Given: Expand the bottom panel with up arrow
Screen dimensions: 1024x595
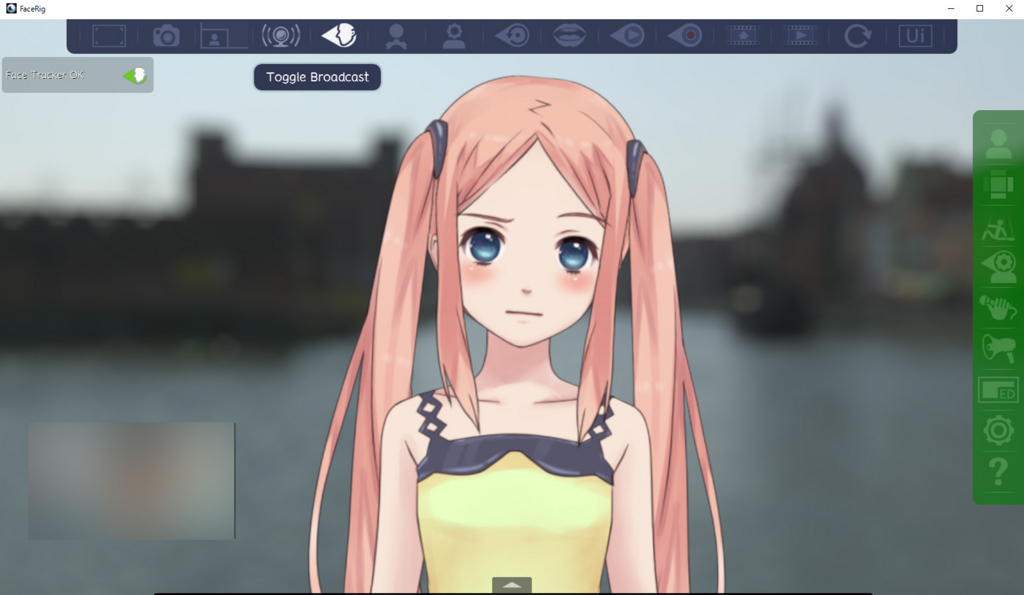Looking at the screenshot, I should (x=511, y=585).
